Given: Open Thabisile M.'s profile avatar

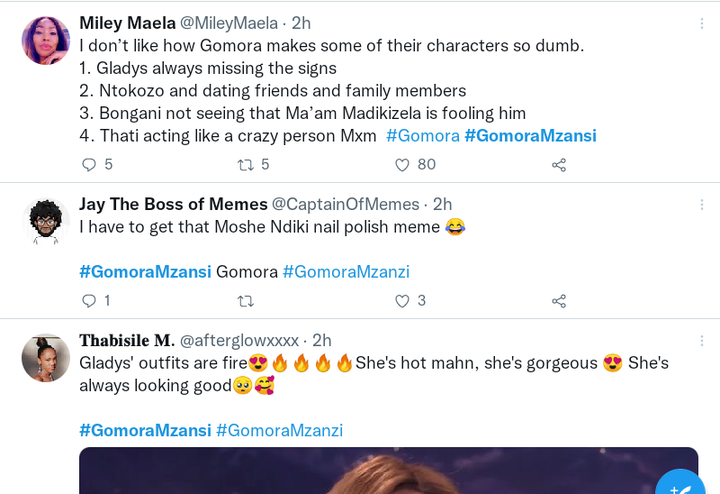Looking at the screenshot, I should click(x=46, y=358).
